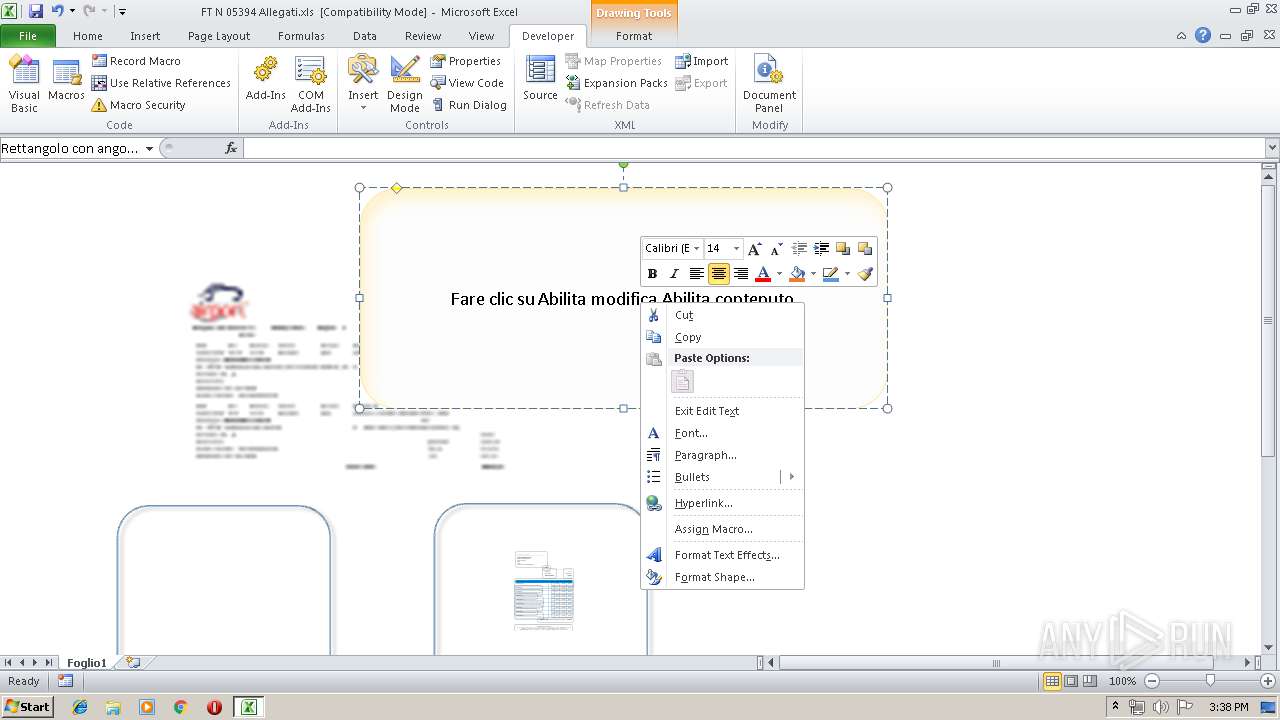Open Internet Explorer from the taskbar
The width and height of the screenshot is (1280, 720).
(80, 707)
